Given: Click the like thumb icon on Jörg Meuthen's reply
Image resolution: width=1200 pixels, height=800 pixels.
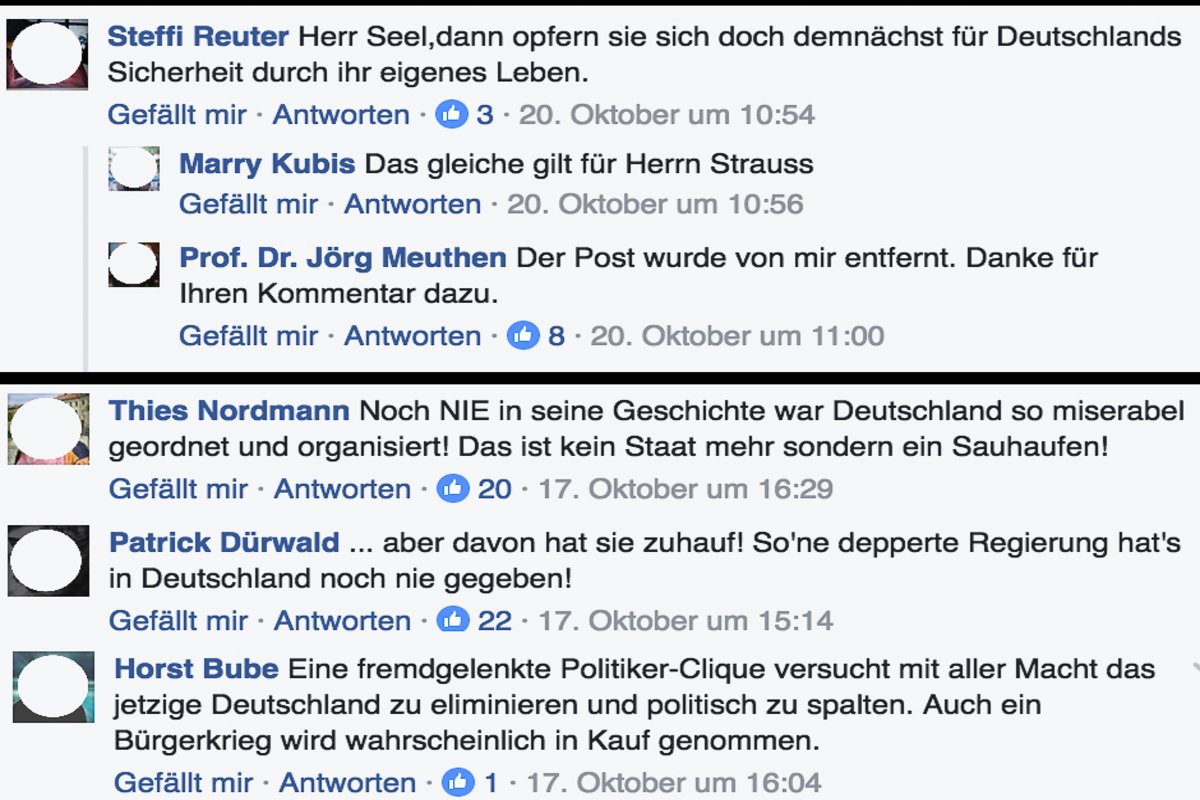Looking at the screenshot, I should 523,335.
